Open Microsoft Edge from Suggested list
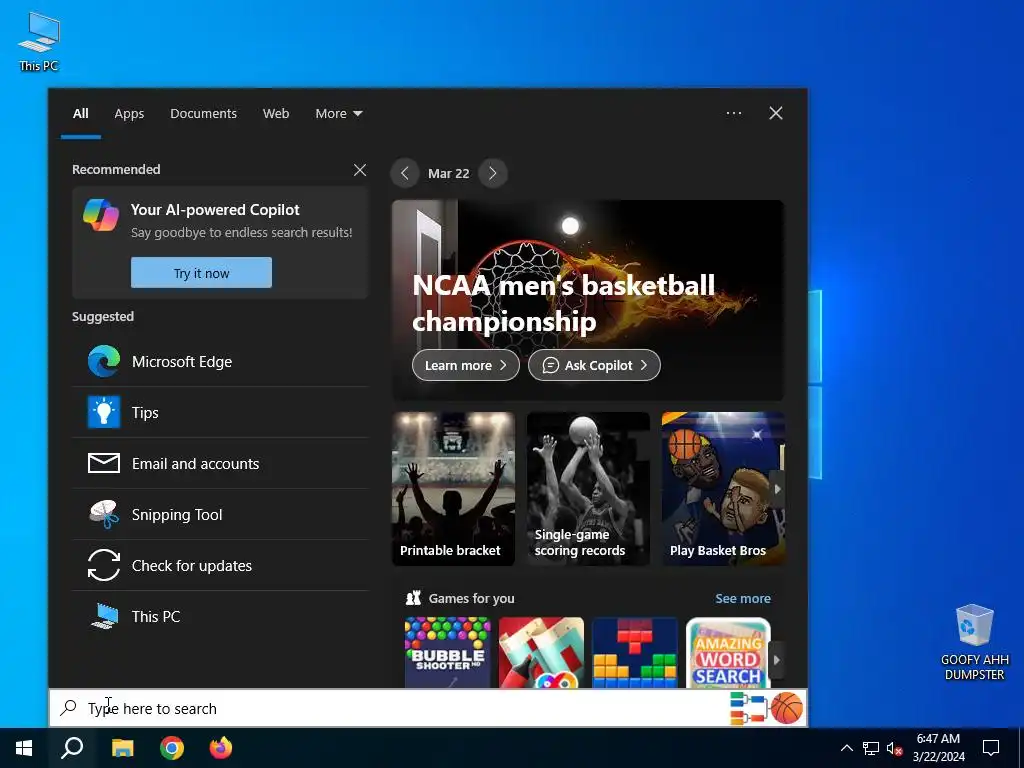 pyautogui.click(x=220, y=361)
